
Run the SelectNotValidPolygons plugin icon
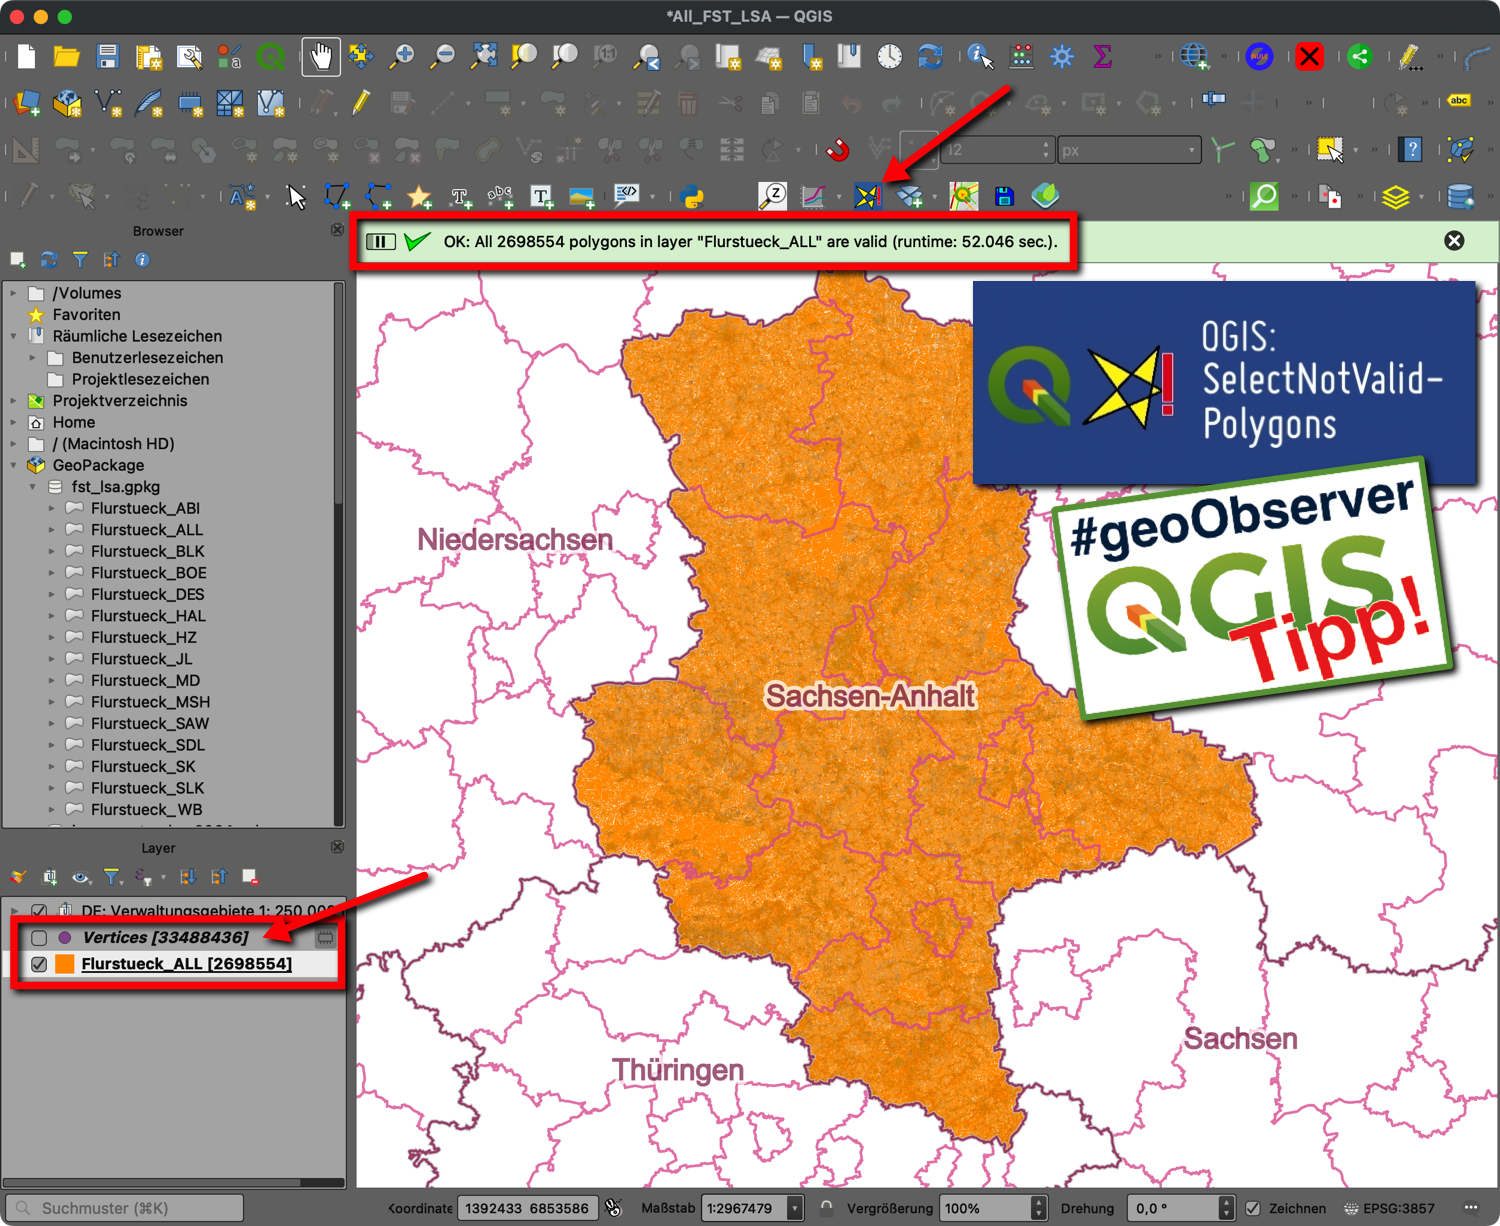click(x=867, y=196)
